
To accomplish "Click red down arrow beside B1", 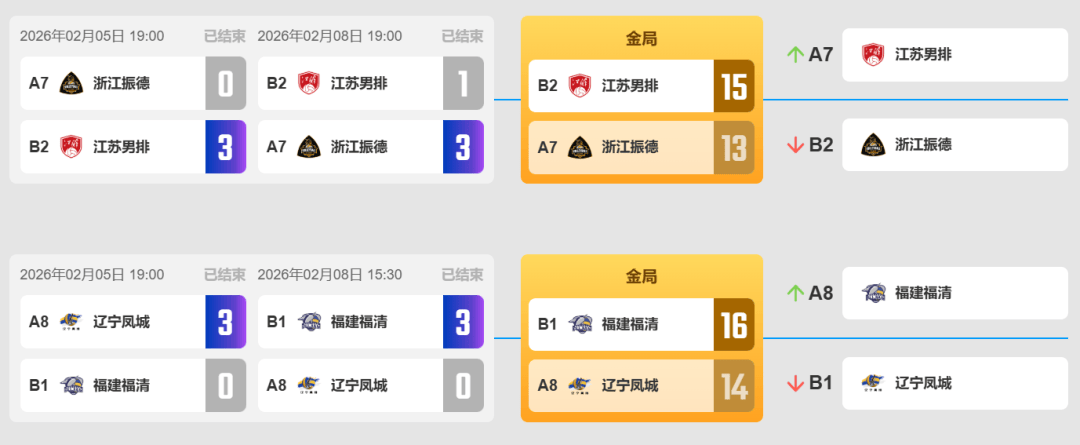I will (796, 383).
